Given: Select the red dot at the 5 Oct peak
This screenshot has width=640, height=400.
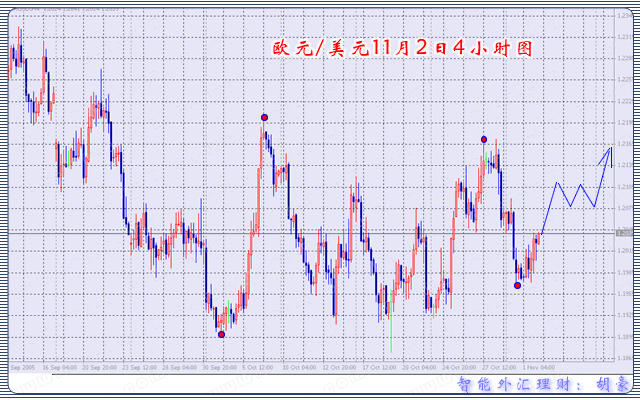Looking at the screenshot, I should pyautogui.click(x=264, y=118).
